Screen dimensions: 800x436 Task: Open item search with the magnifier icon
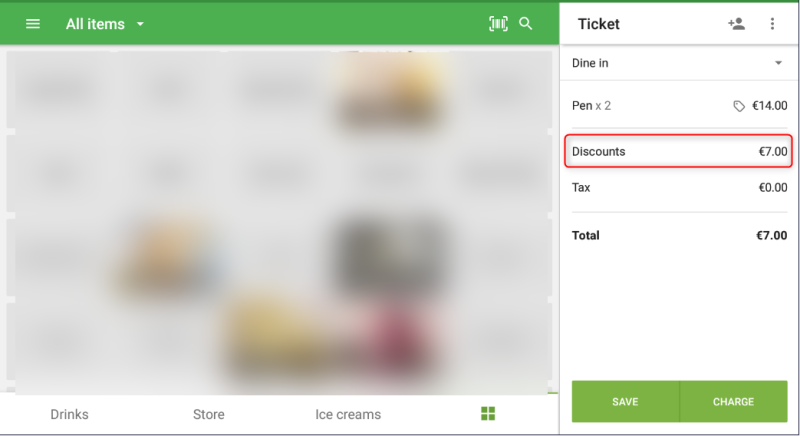(526, 24)
